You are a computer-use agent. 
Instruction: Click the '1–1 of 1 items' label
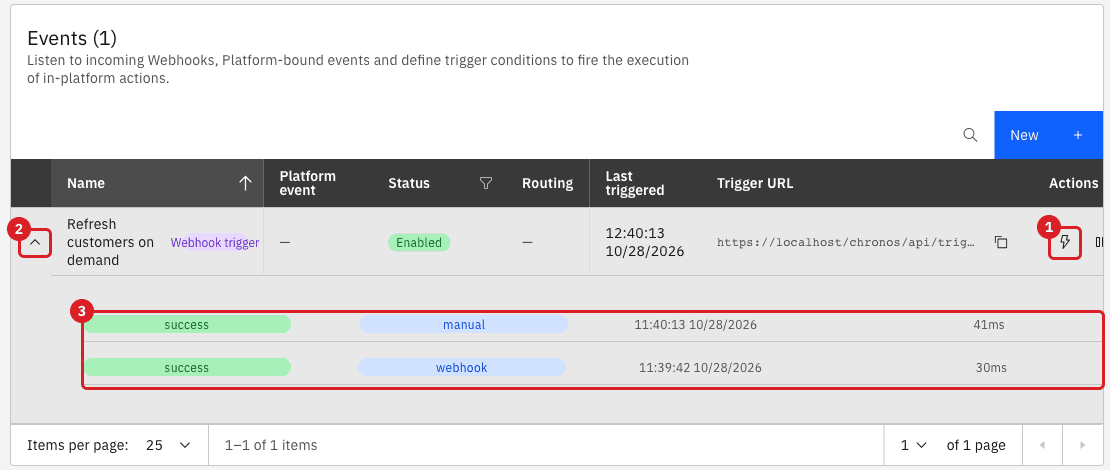point(271,445)
